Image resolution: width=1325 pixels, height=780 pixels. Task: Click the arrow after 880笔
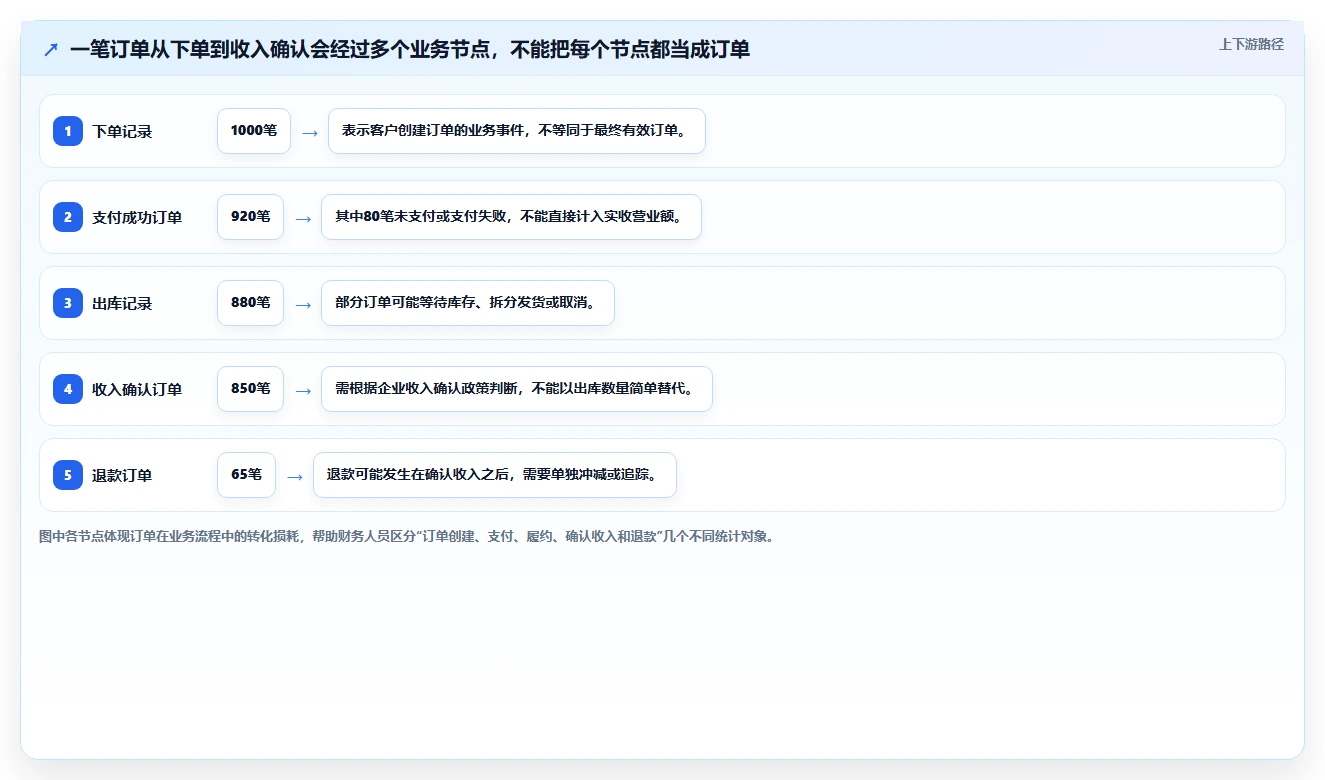coord(303,304)
